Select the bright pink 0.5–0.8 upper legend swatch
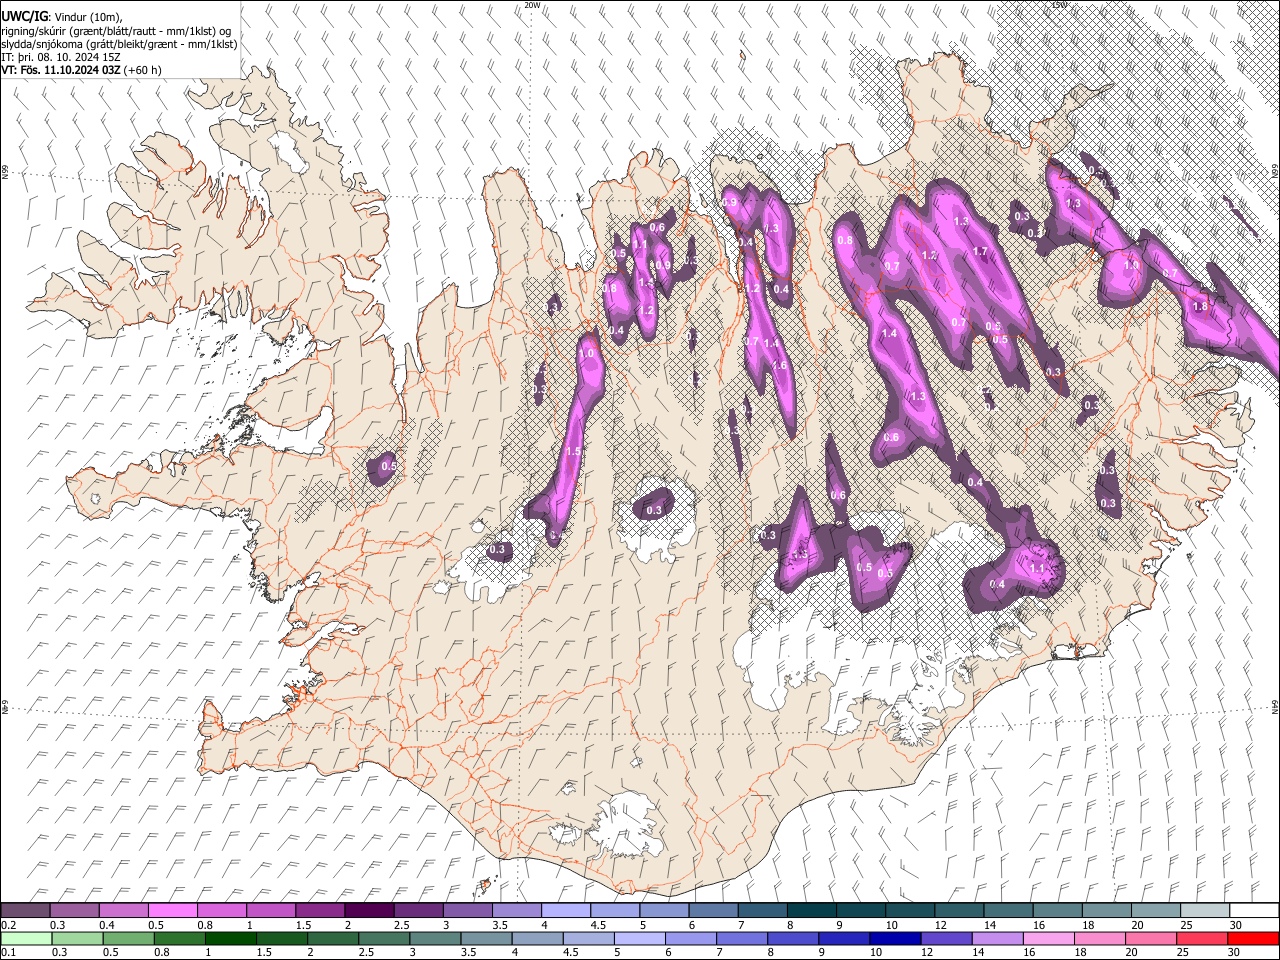The height and width of the screenshot is (960, 1280). pyautogui.click(x=173, y=910)
